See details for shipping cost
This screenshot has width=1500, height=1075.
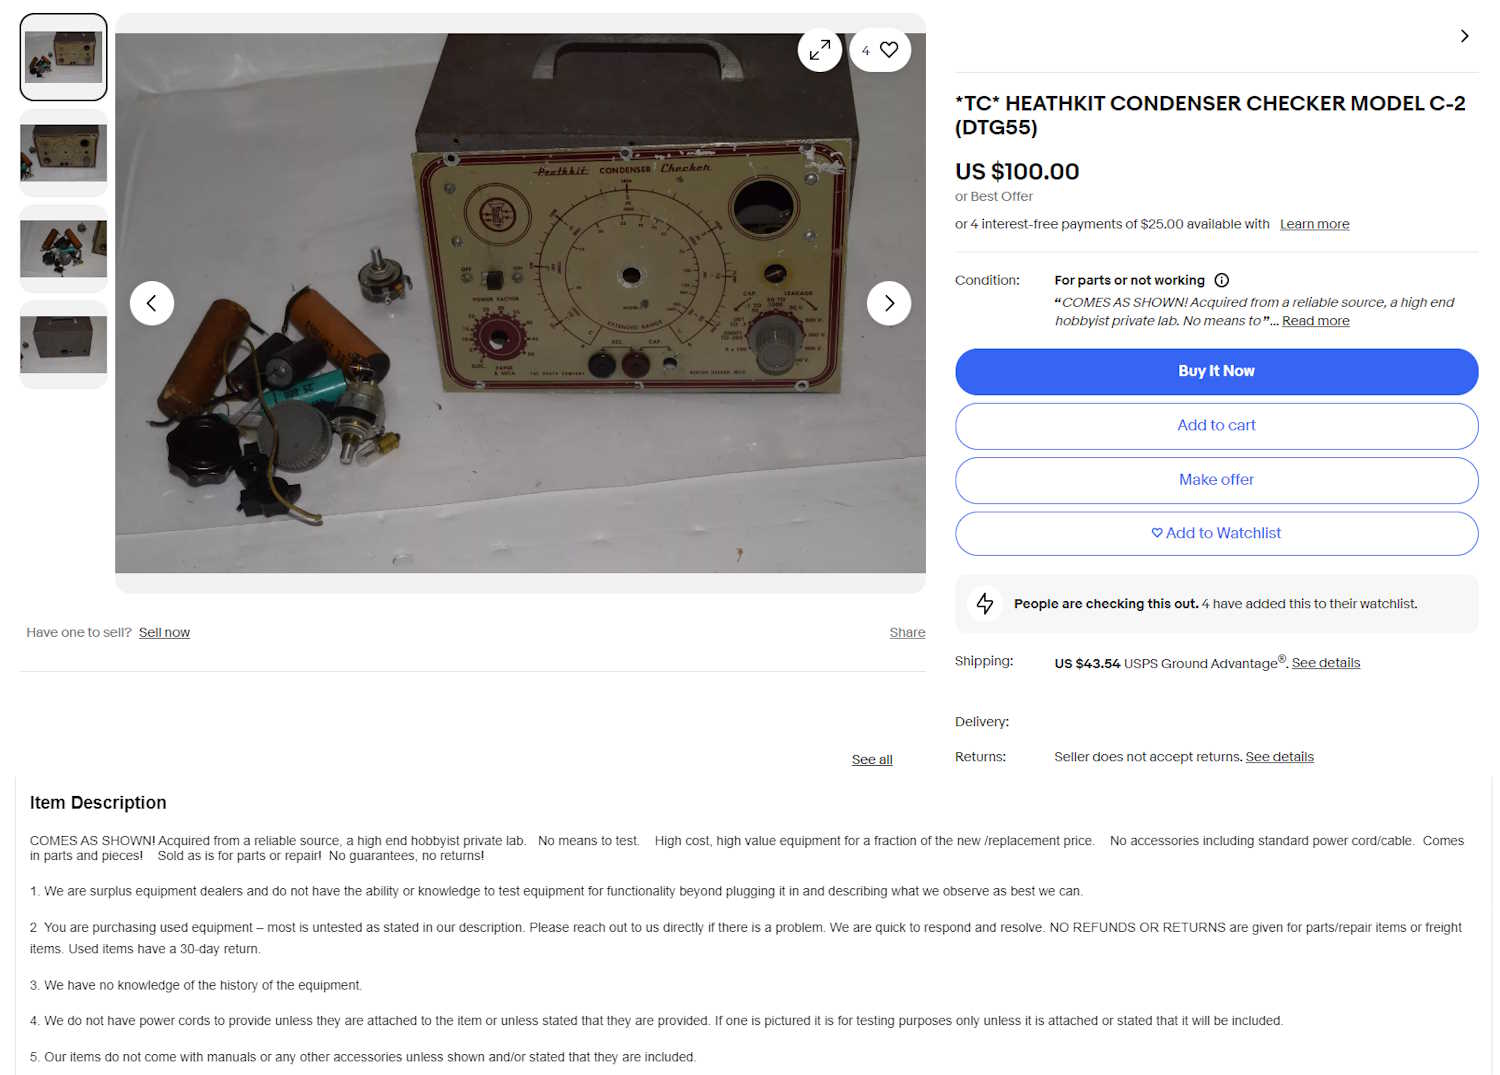coord(1325,663)
